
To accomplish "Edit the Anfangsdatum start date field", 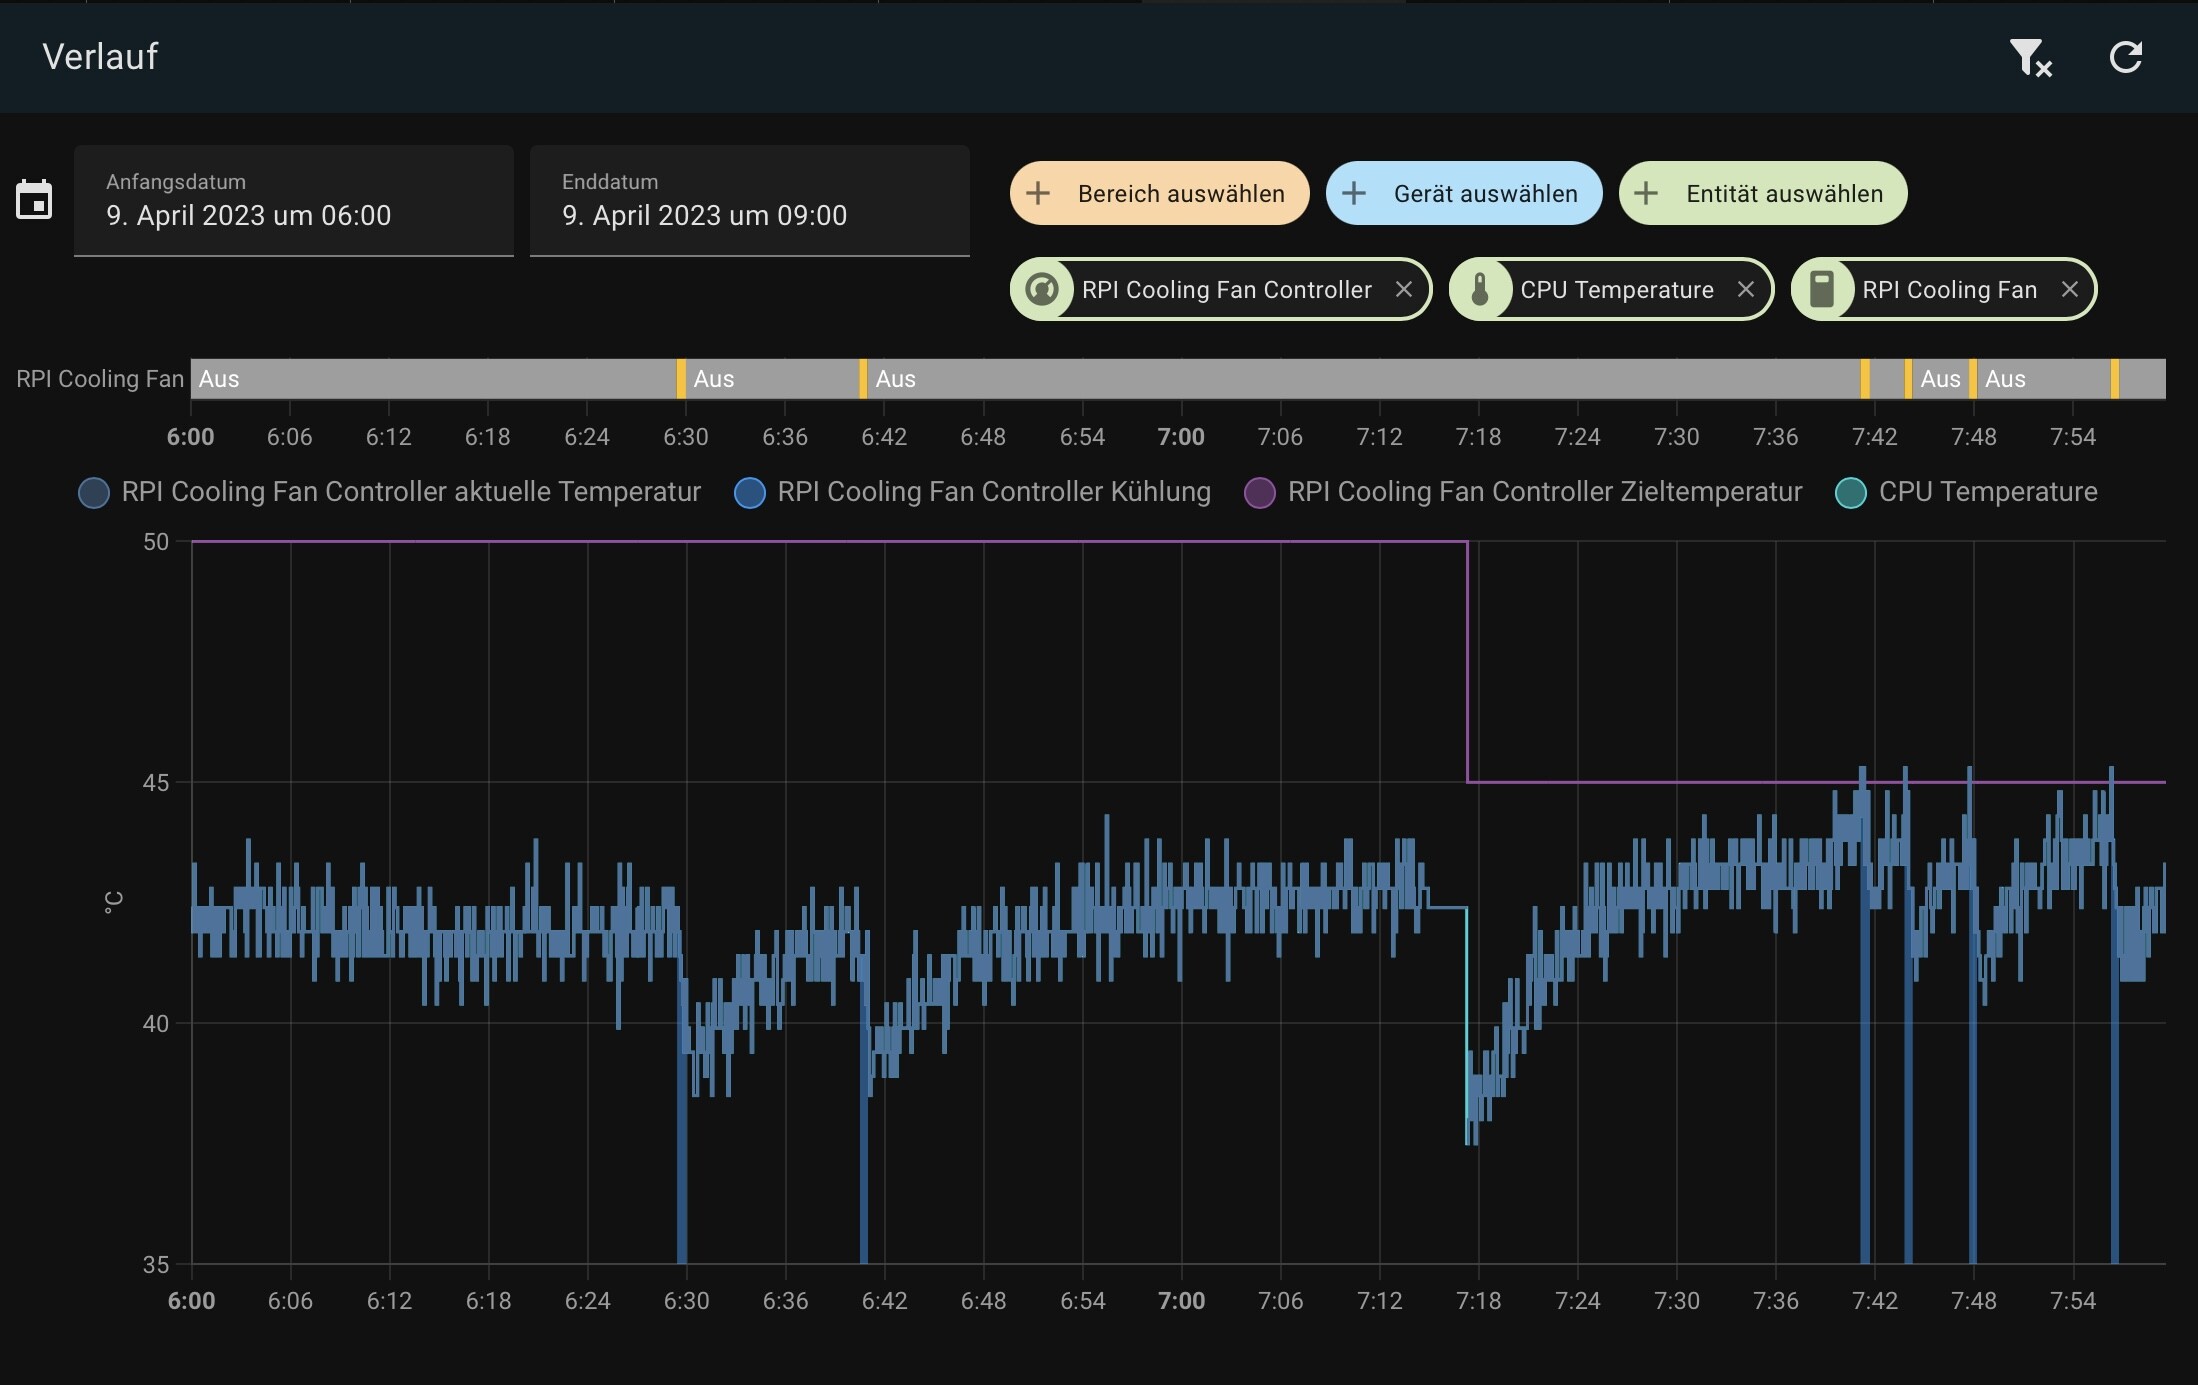I will coord(294,201).
